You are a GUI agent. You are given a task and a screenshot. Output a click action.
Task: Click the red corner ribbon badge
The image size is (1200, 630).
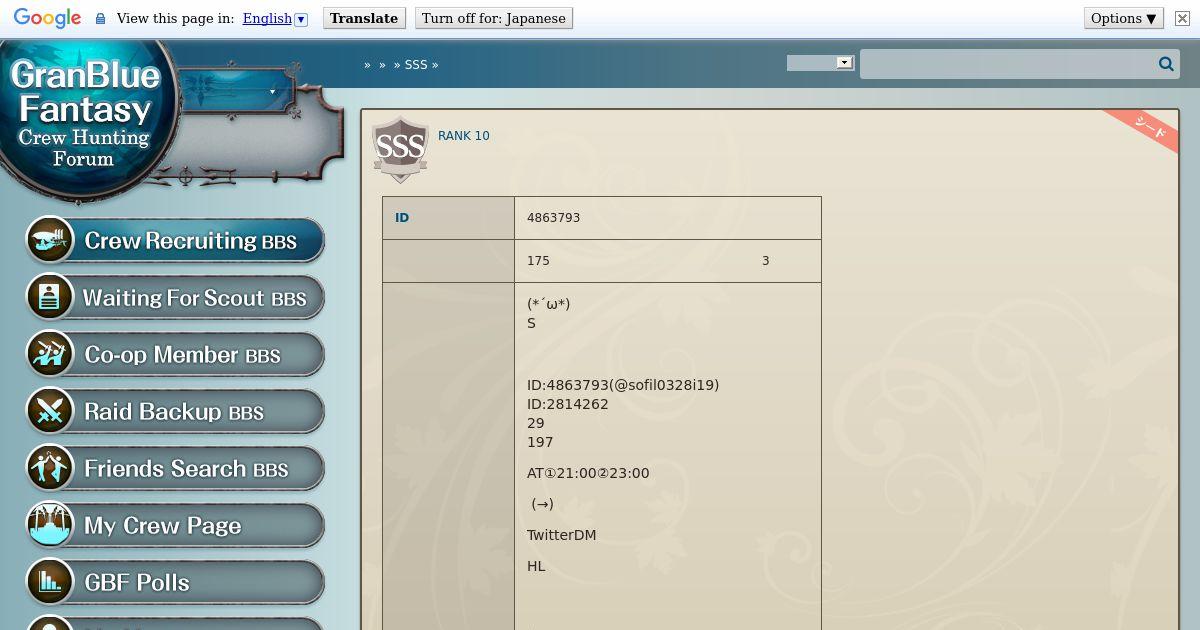1148,128
